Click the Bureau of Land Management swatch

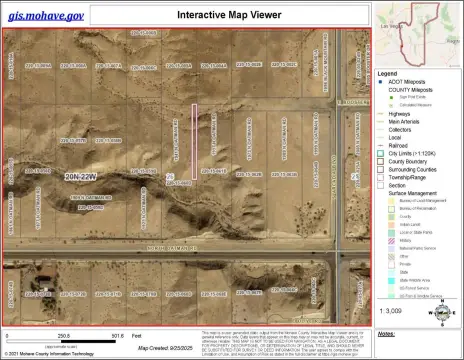click(392, 201)
